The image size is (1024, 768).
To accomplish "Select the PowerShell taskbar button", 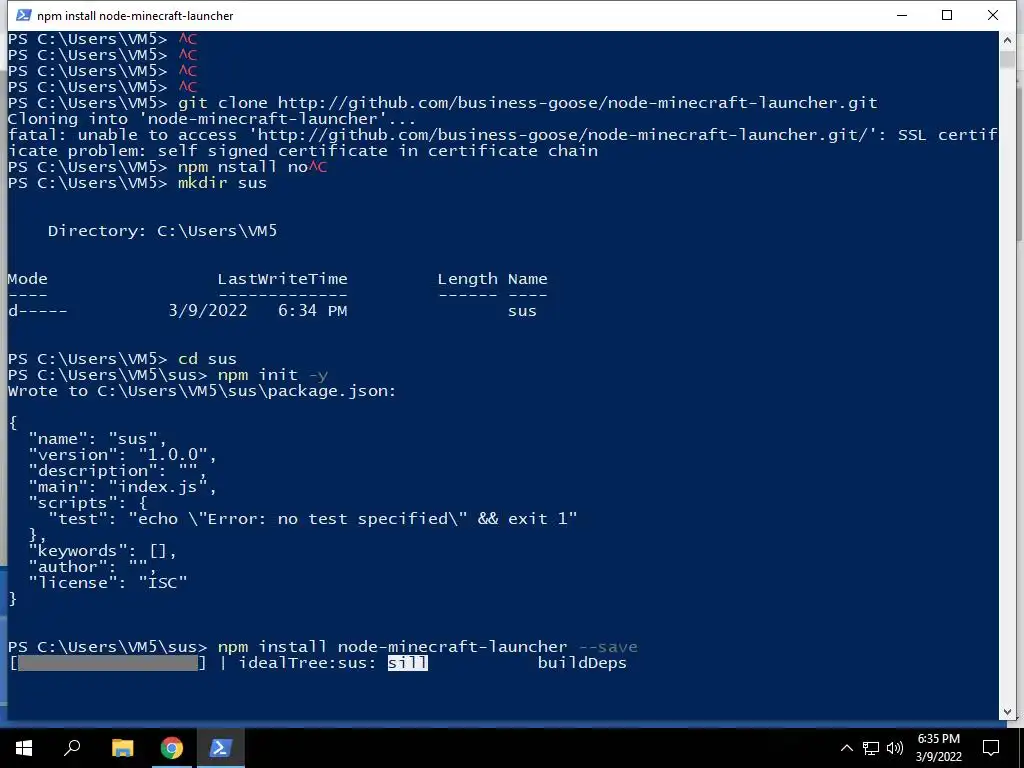I will pos(221,748).
